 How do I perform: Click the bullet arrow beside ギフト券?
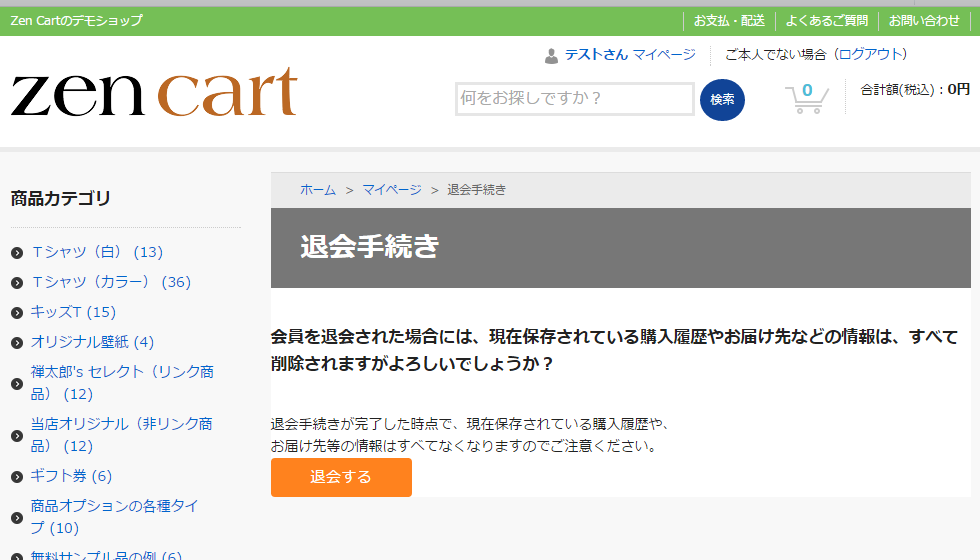click(17, 477)
